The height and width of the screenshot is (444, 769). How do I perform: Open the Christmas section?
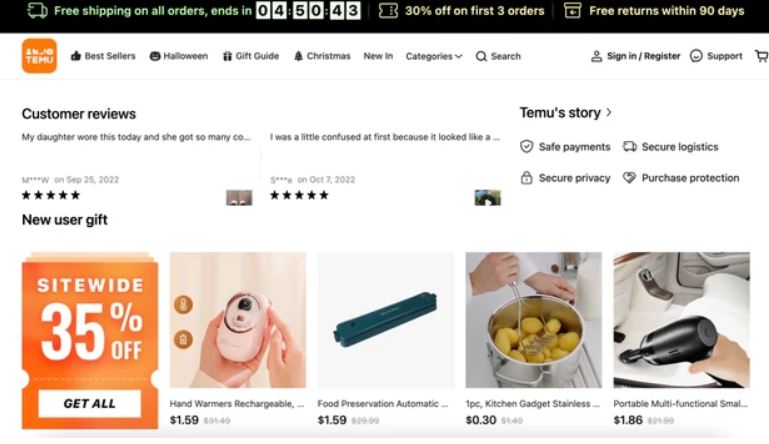pyautogui.click(x=322, y=57)
